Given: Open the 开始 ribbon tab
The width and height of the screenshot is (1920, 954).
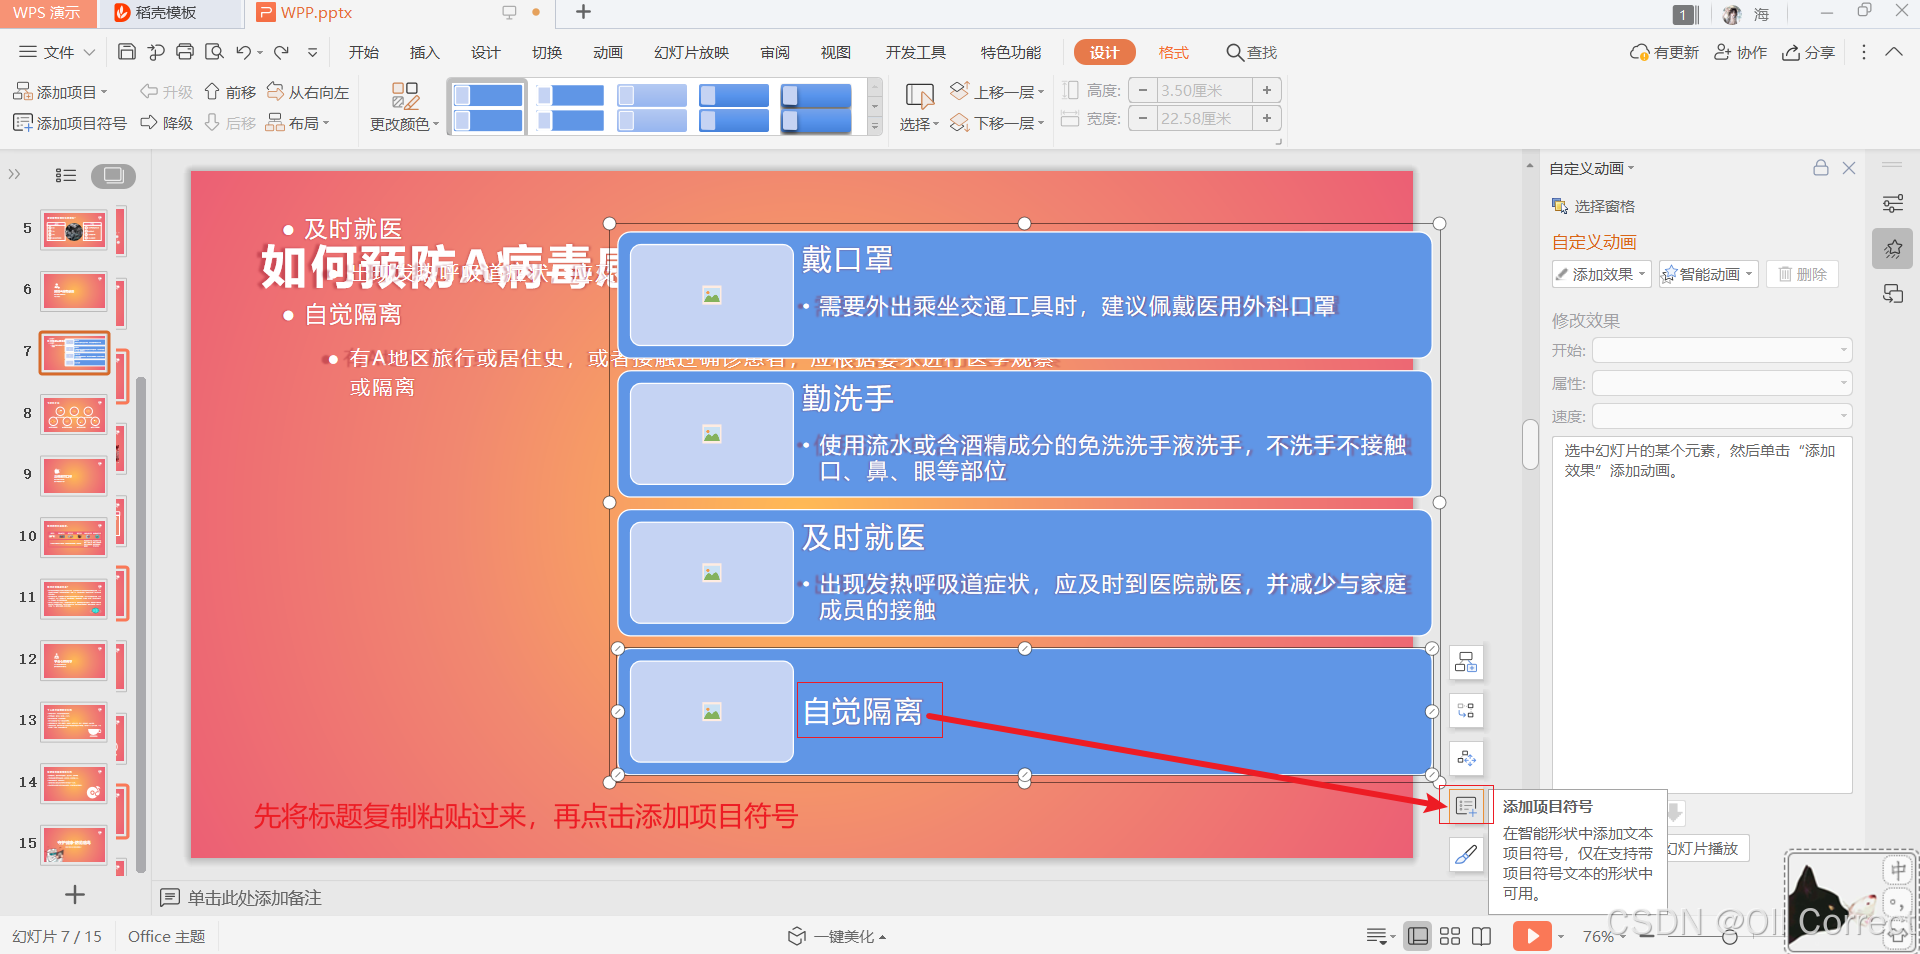Looking at the screenshot, I should [x=364, y=52].
